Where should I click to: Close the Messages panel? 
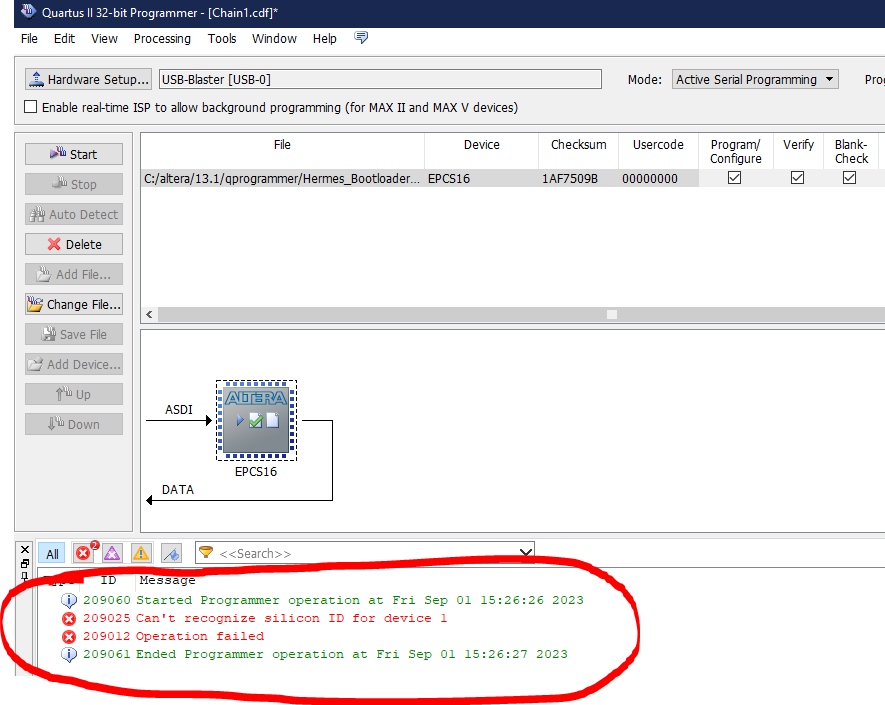pos(24,549)
